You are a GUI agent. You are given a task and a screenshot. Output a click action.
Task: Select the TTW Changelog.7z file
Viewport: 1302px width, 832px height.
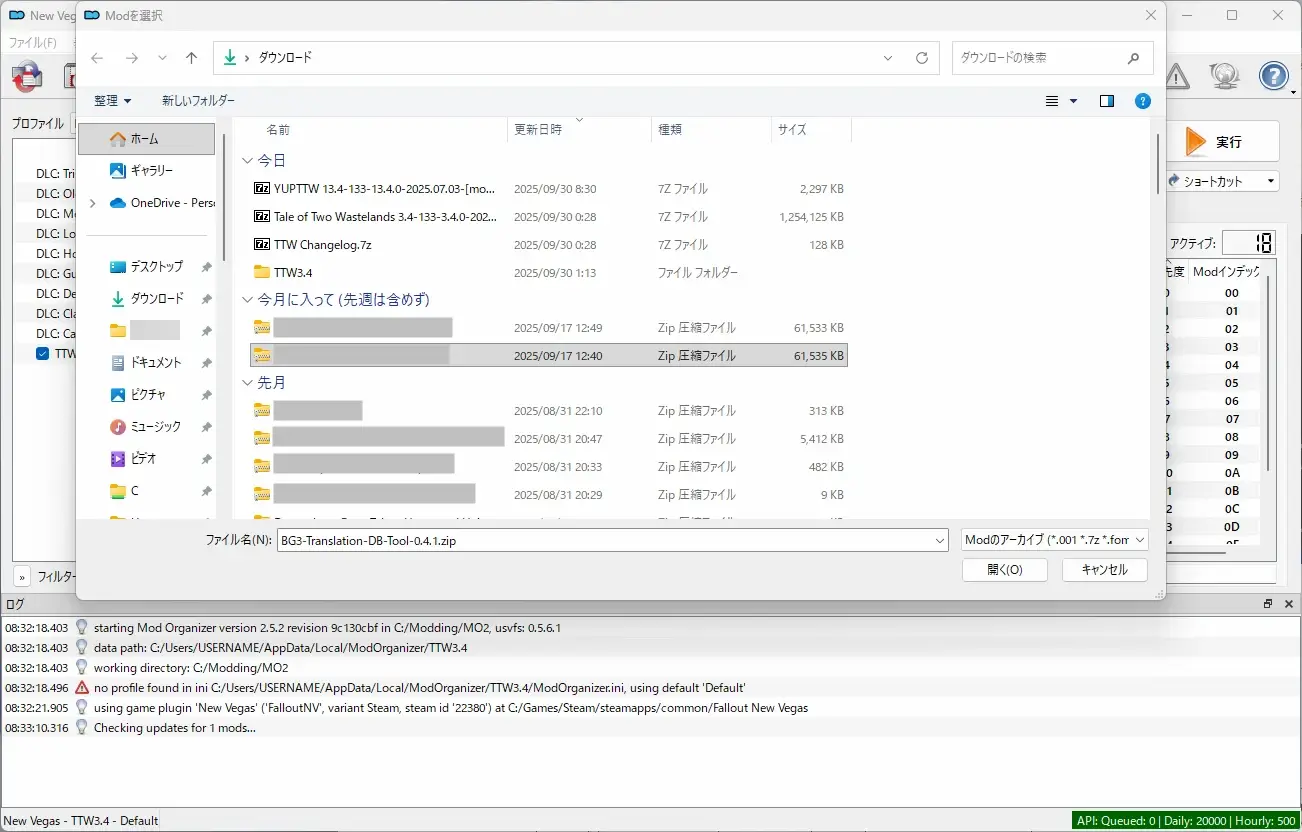[322, 245]
